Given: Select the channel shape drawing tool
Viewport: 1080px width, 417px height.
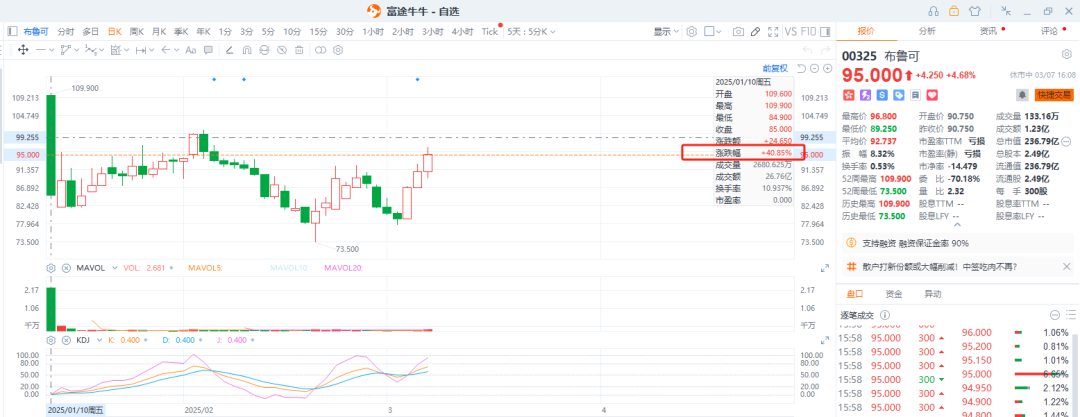Looking at the screenshot, I should (66, 50).
